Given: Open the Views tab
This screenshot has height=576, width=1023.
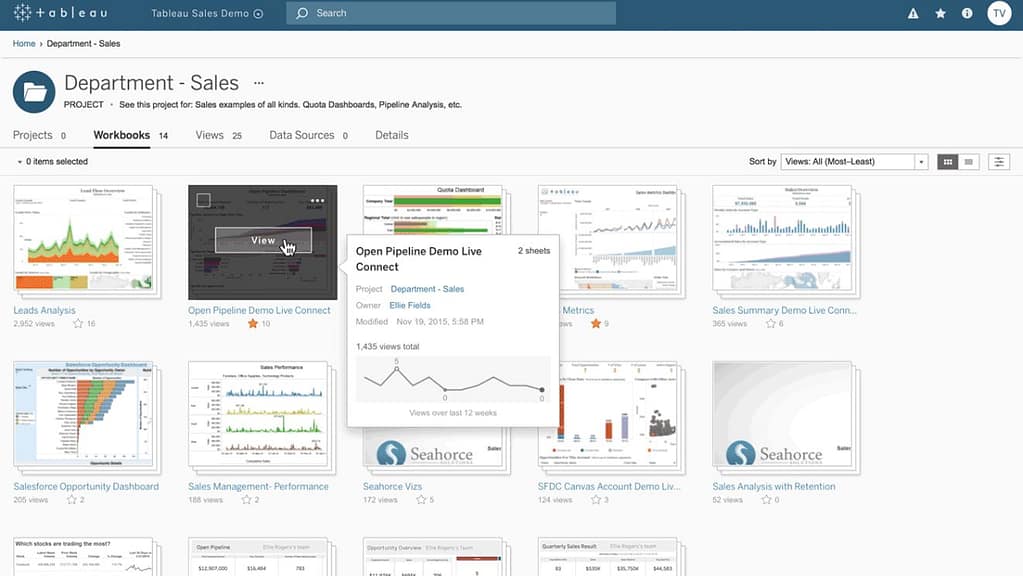Looking at the screenshot, I should click(209, 134).
